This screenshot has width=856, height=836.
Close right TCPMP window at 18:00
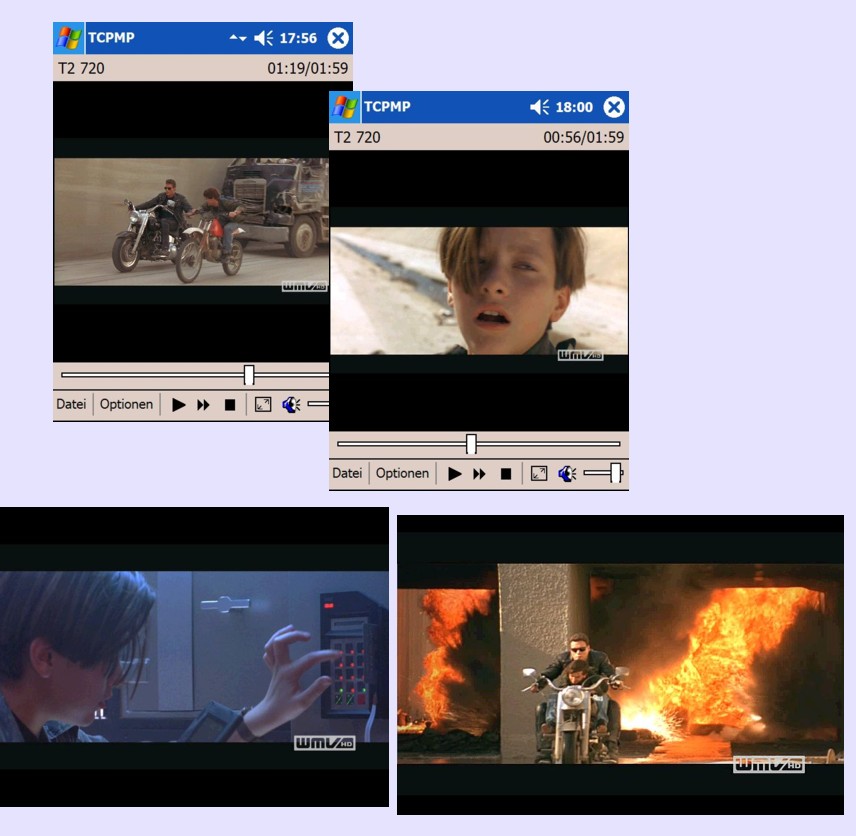[x=614, y=107]
